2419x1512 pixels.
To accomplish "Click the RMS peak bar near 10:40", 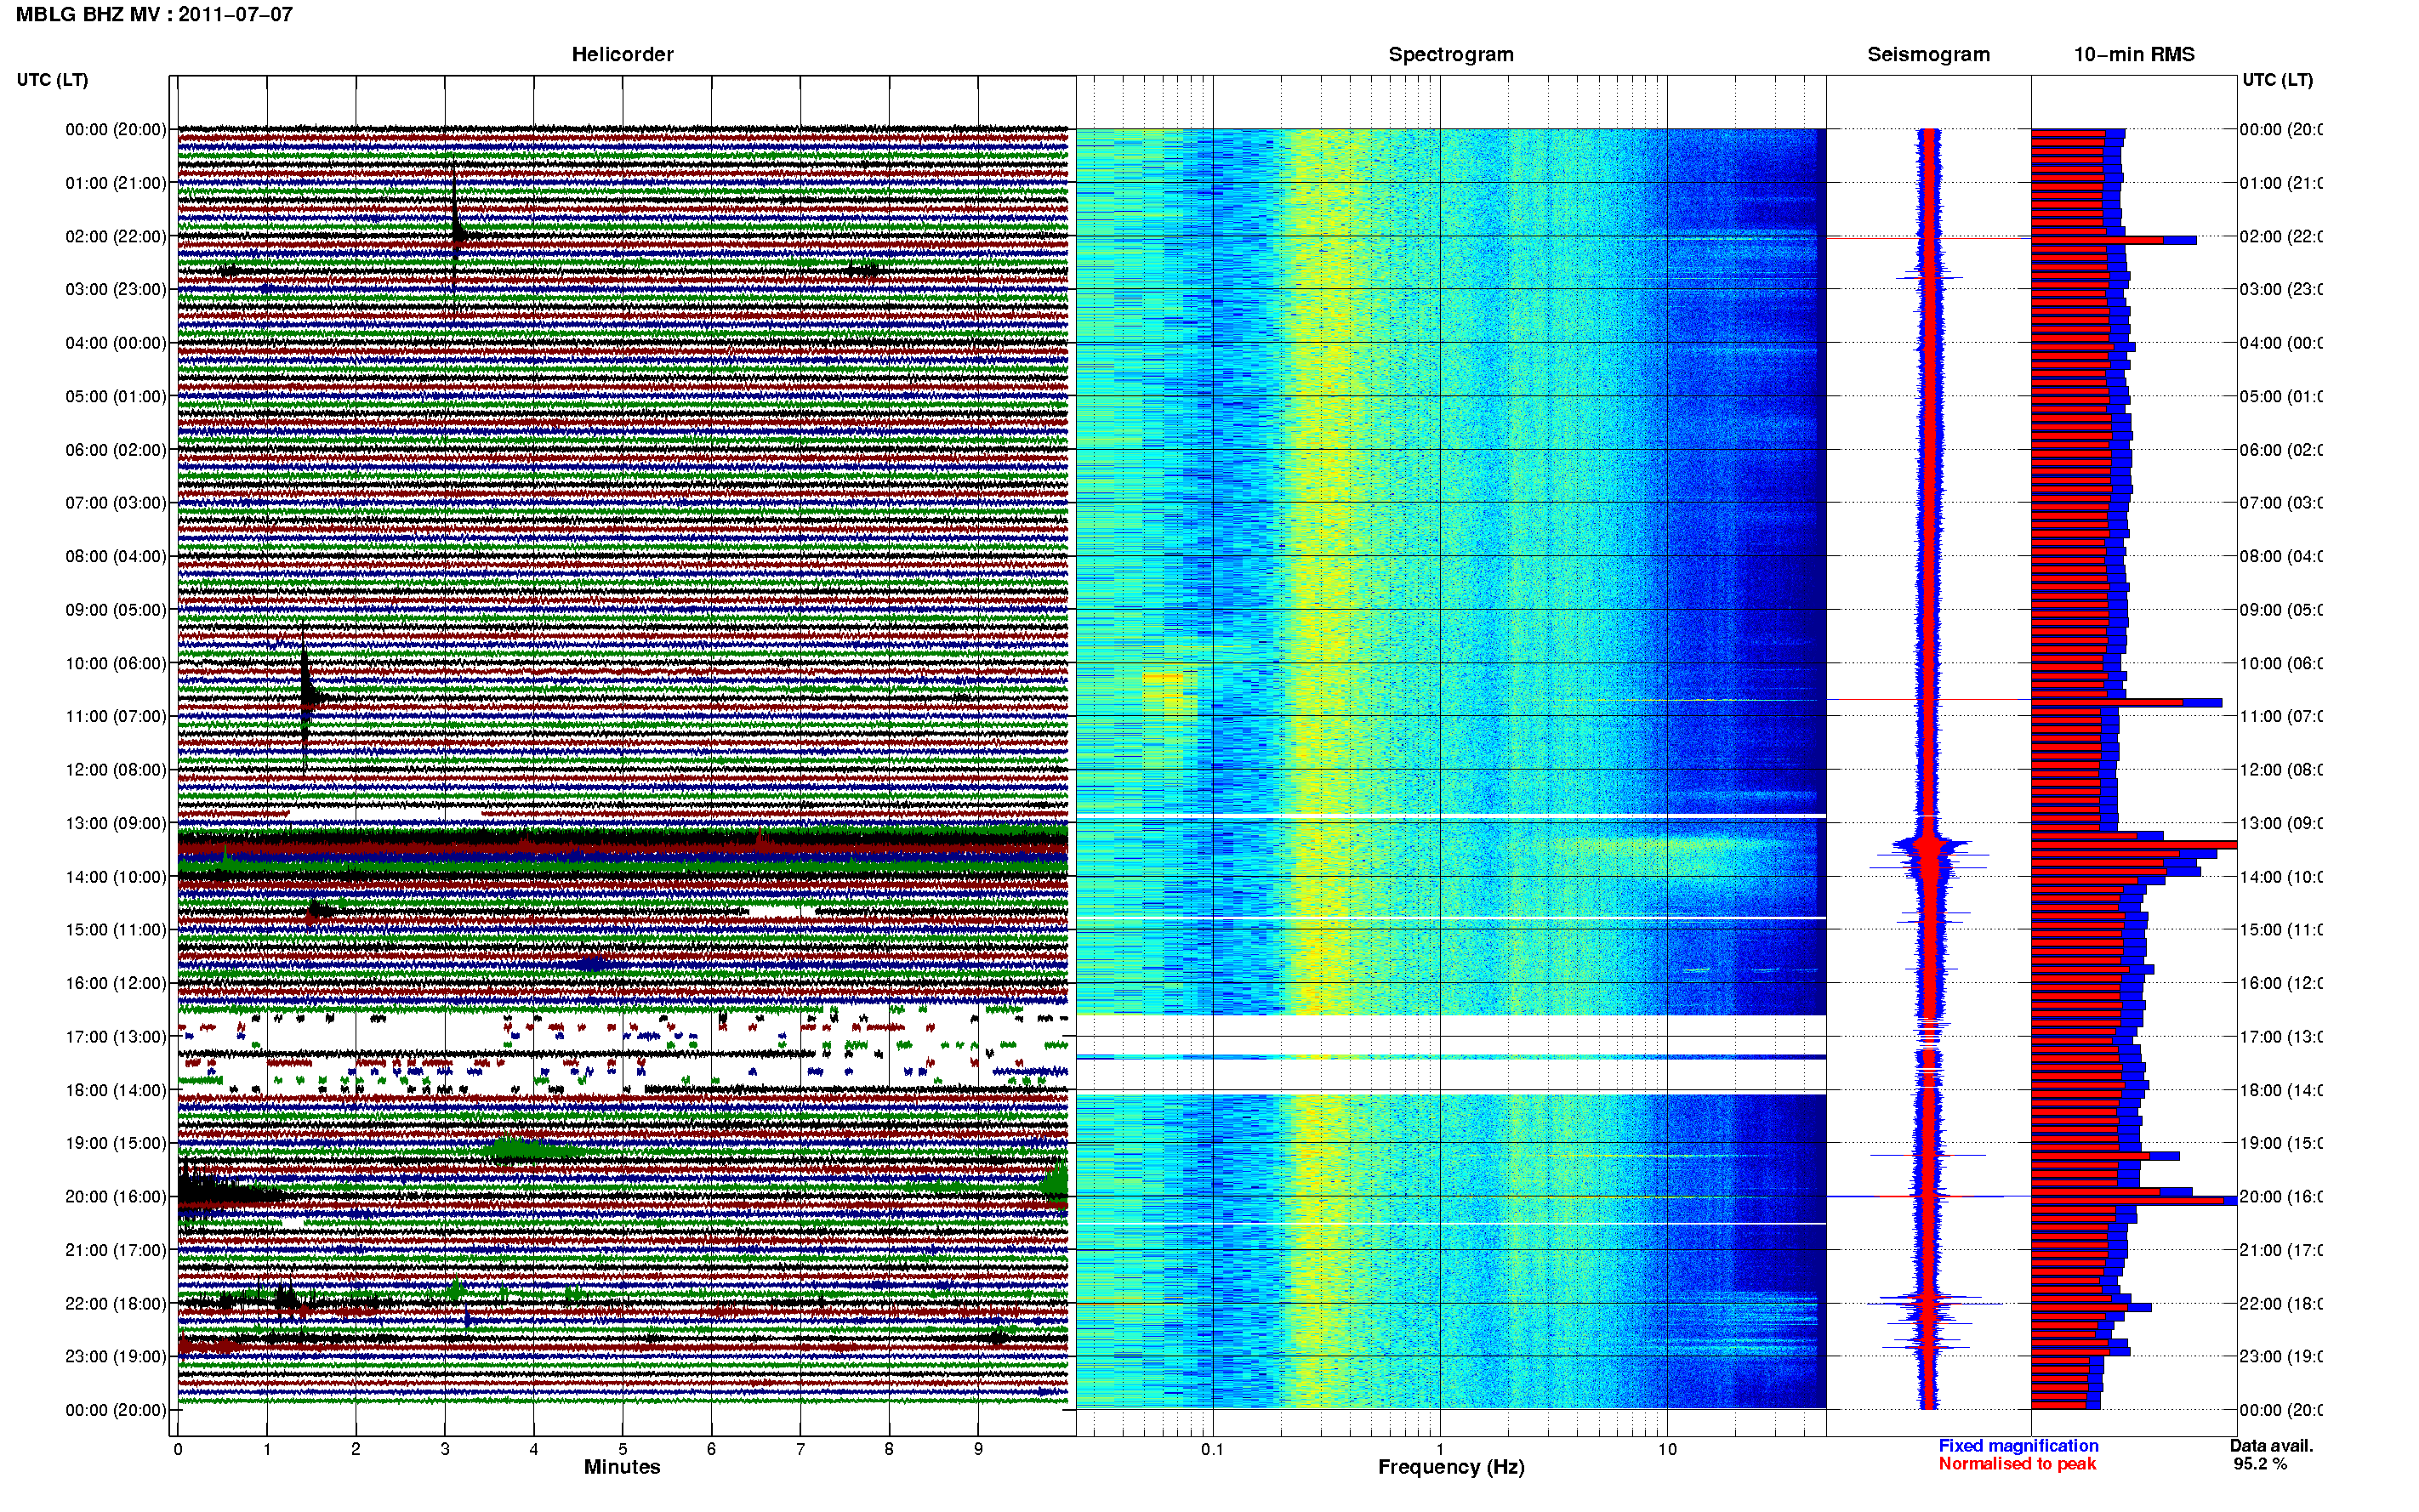I will (x=2126, y=703).
